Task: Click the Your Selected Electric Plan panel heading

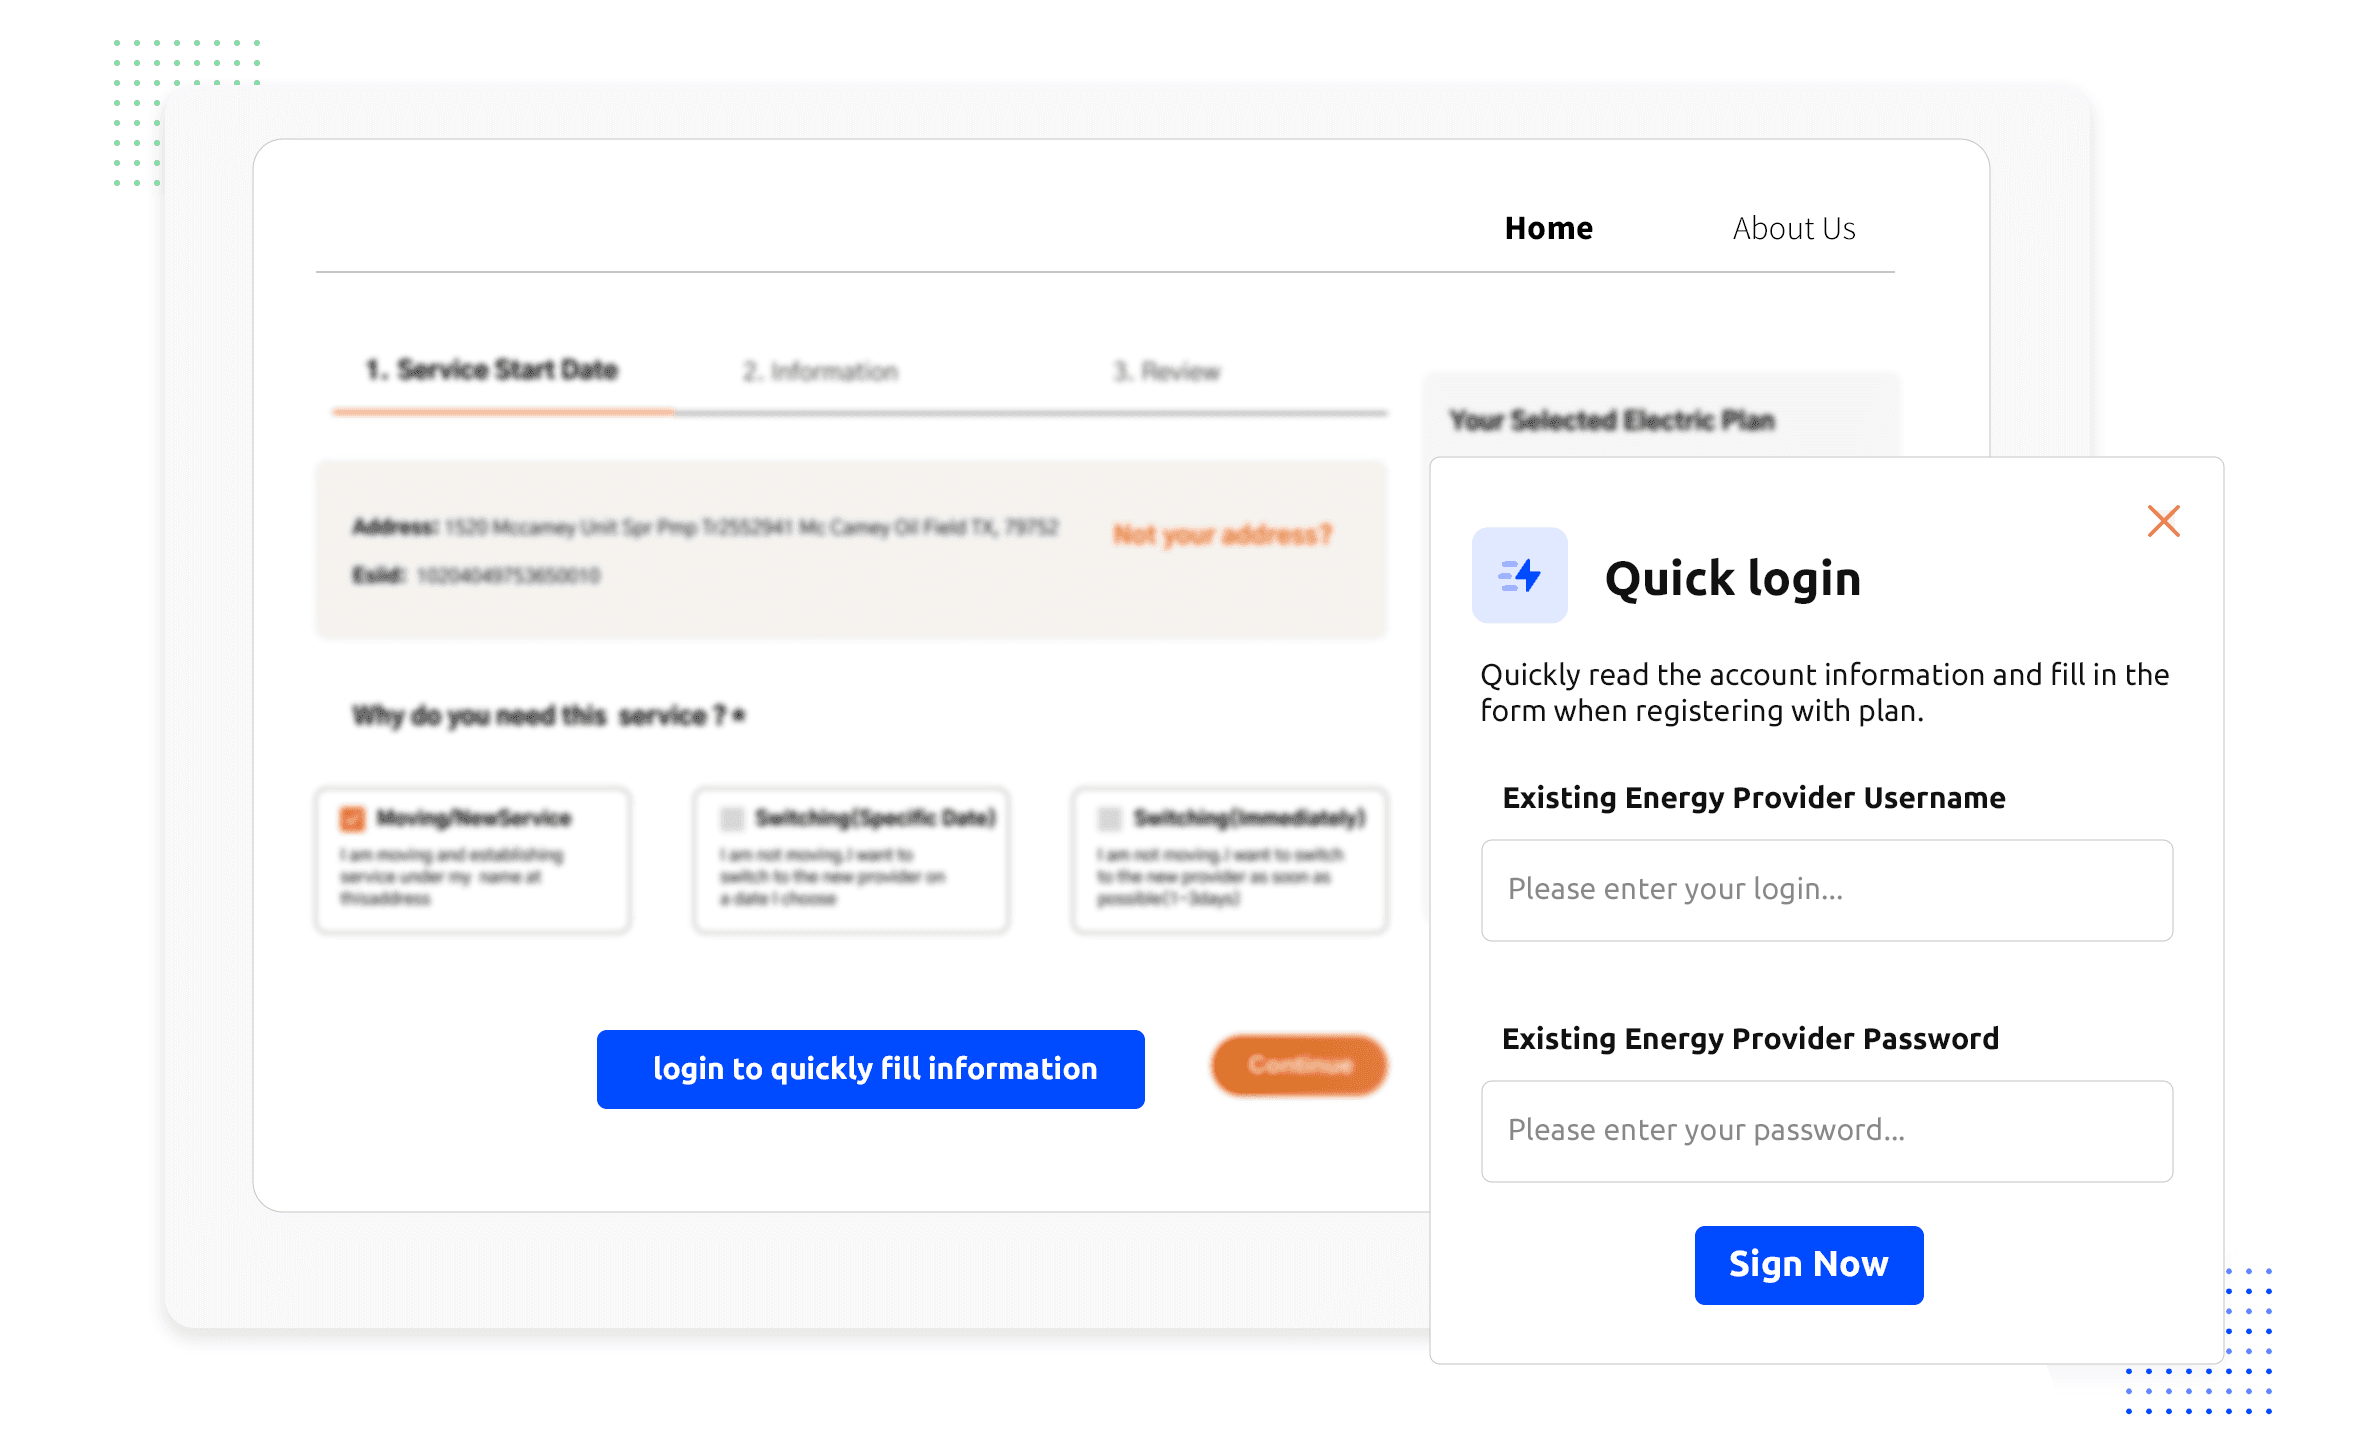Action: coord(1612,421)
